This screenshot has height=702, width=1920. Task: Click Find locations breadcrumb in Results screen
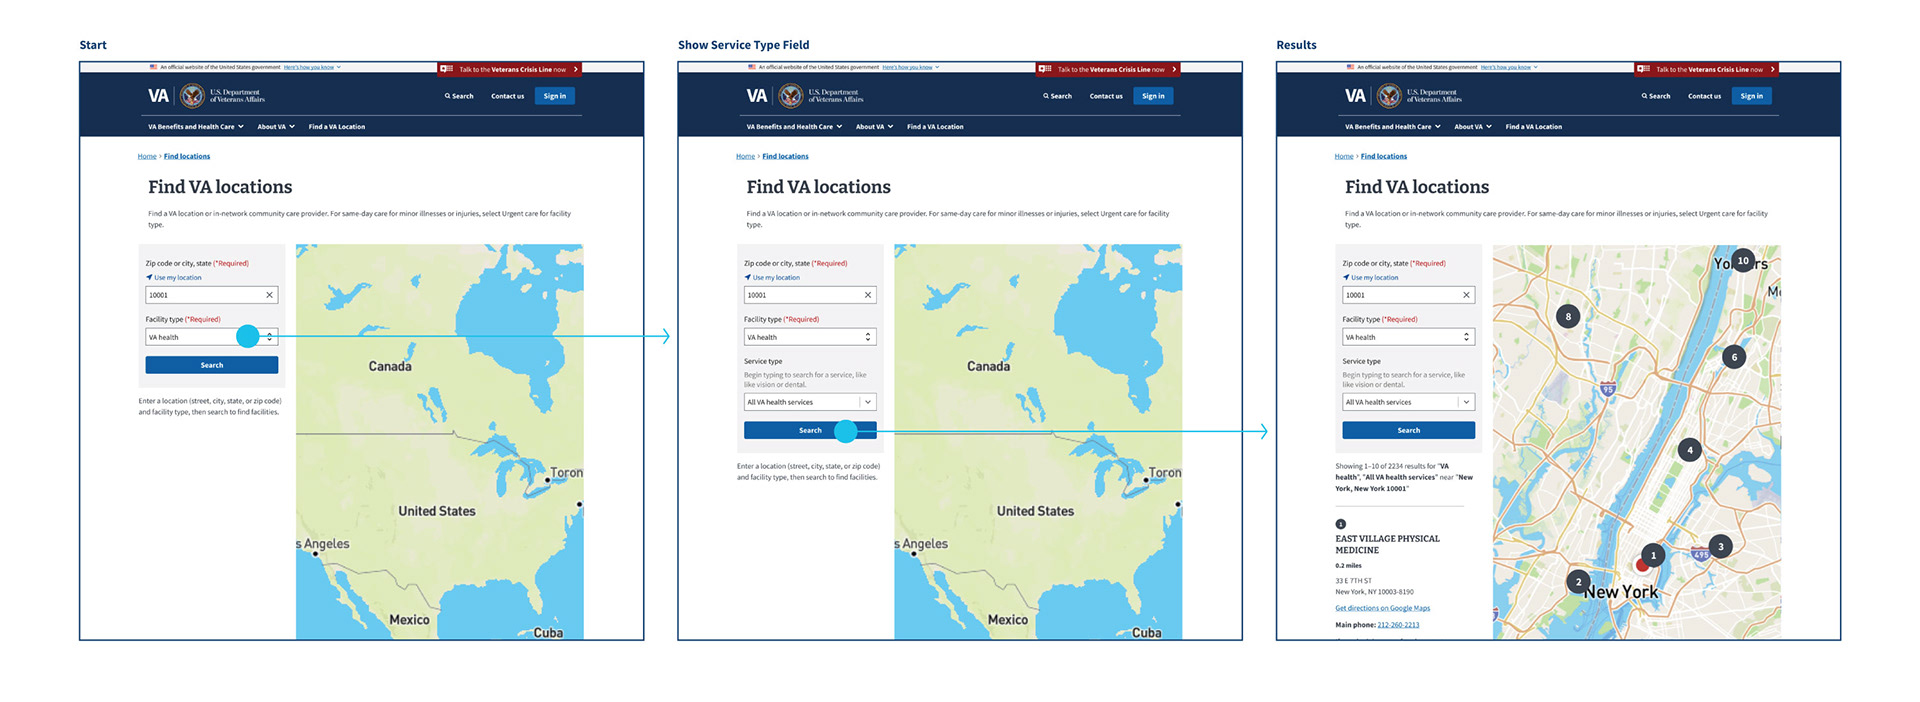[x=1384, y=156]
